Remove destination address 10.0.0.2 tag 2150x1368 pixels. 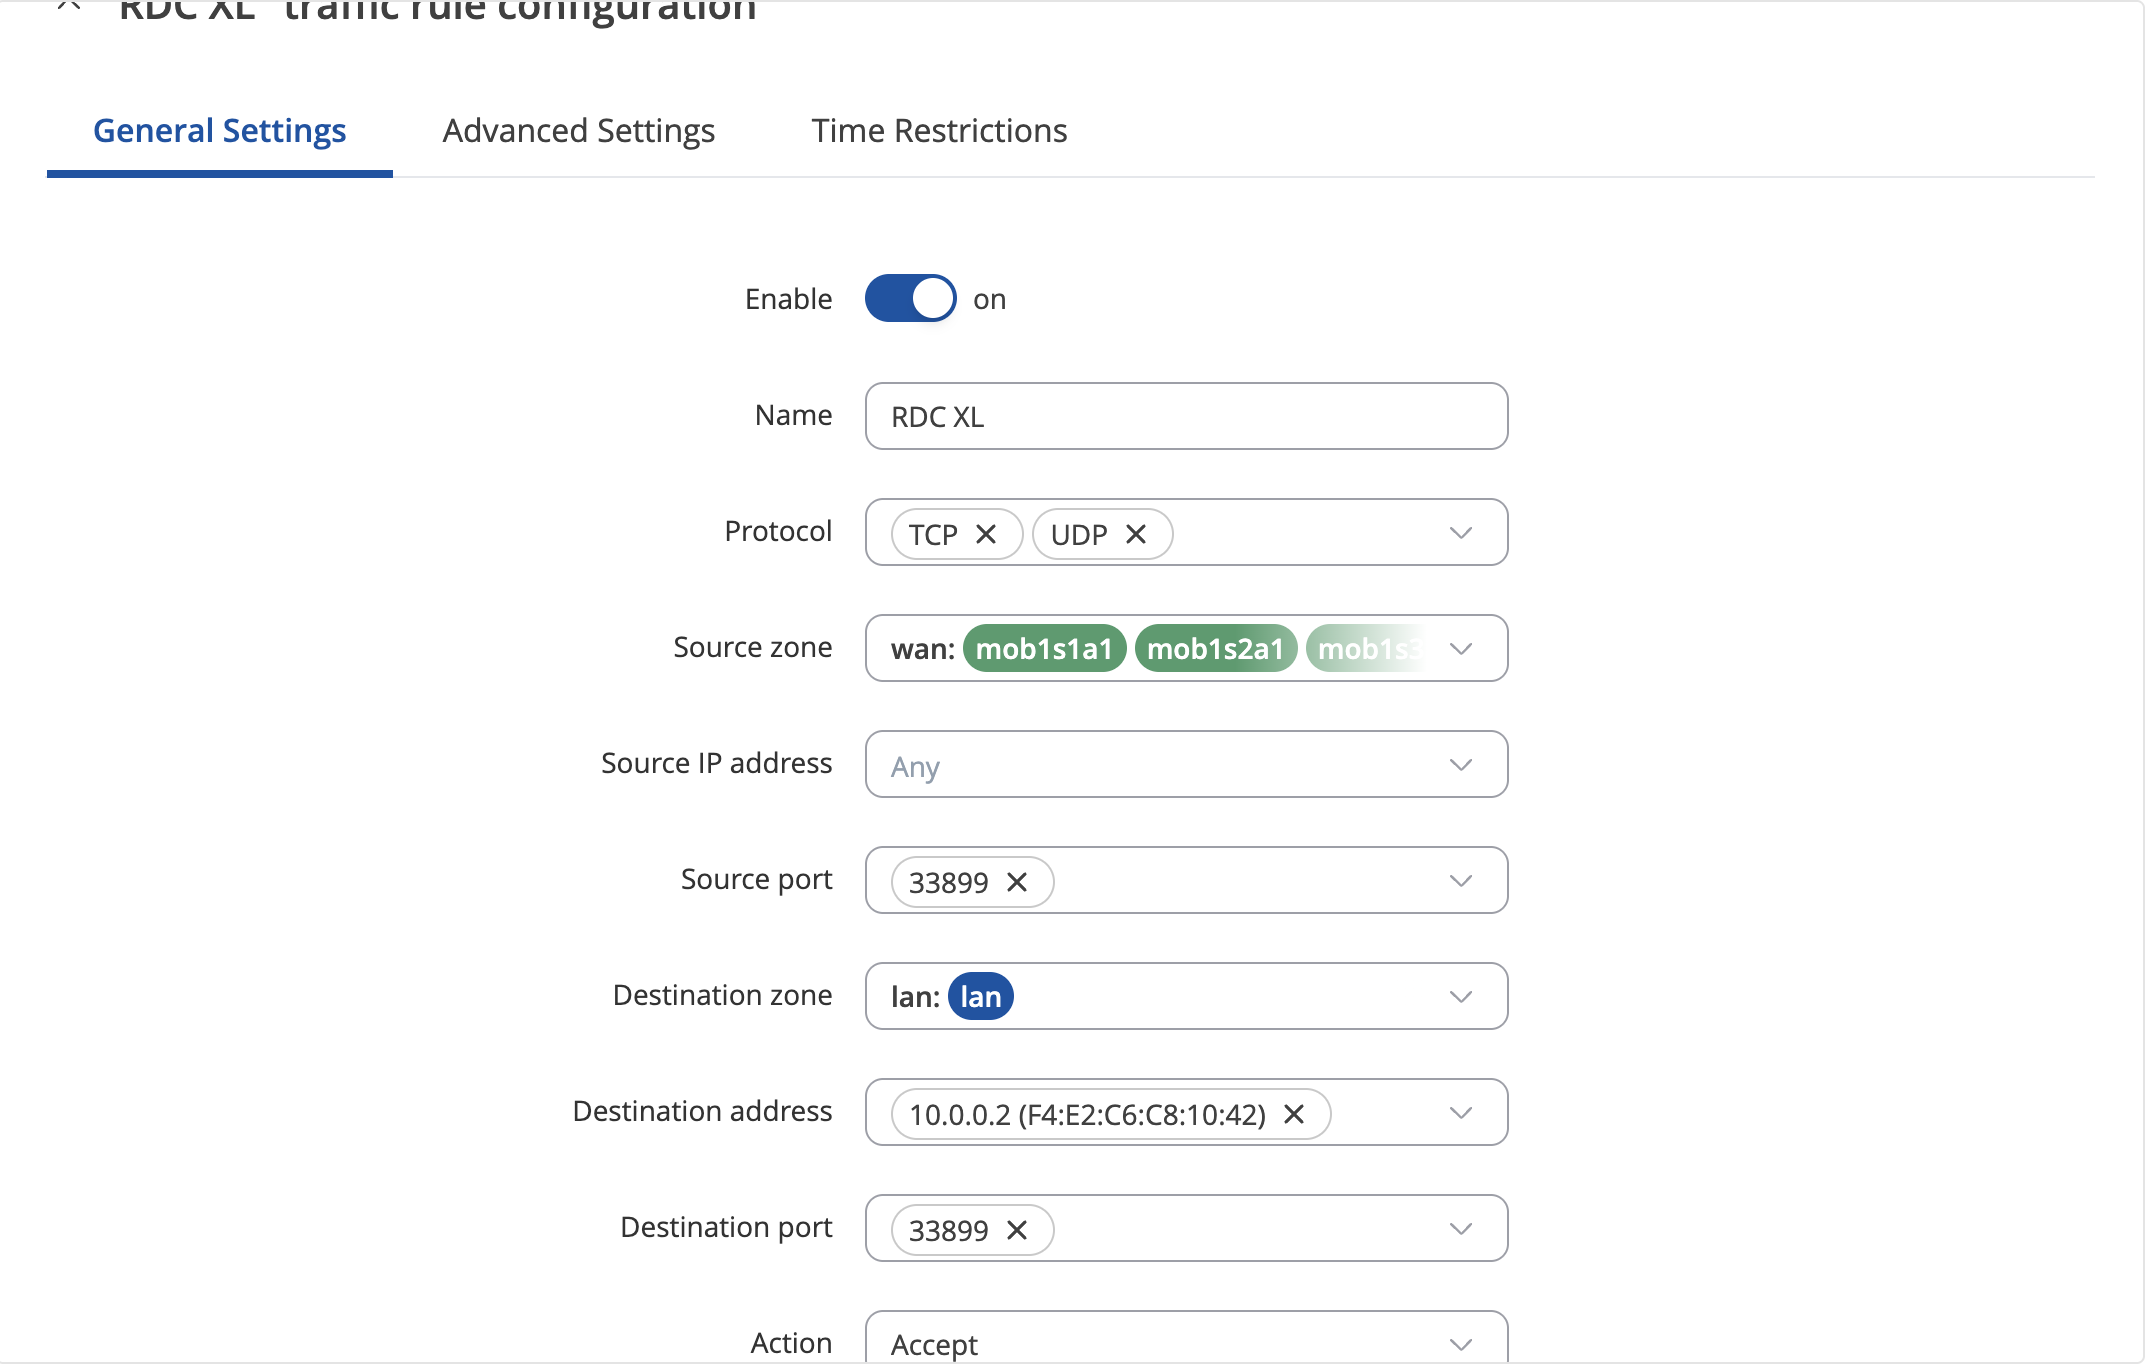click(x=1294, y=1114)
